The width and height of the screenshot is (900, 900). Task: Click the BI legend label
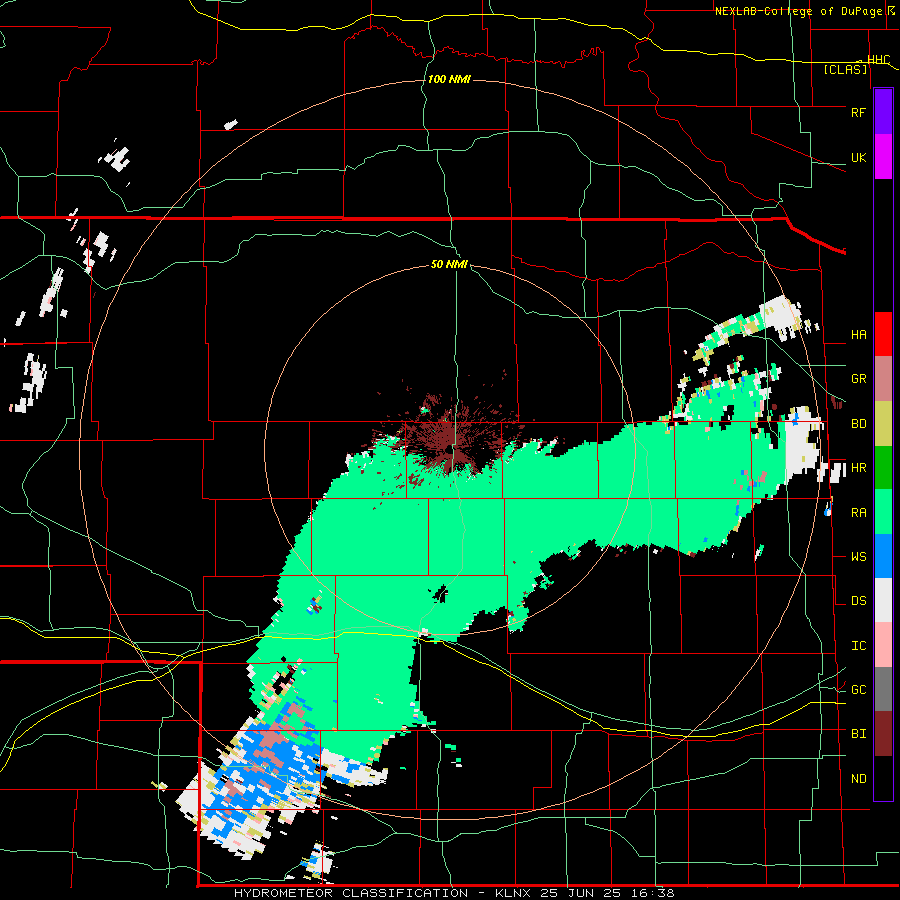tap(858, 734)
